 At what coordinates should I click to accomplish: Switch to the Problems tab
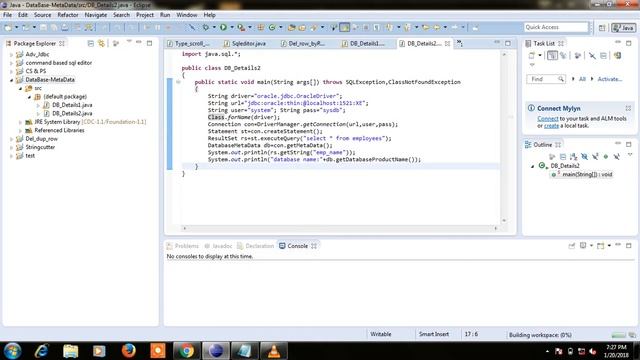coord(183,246)
